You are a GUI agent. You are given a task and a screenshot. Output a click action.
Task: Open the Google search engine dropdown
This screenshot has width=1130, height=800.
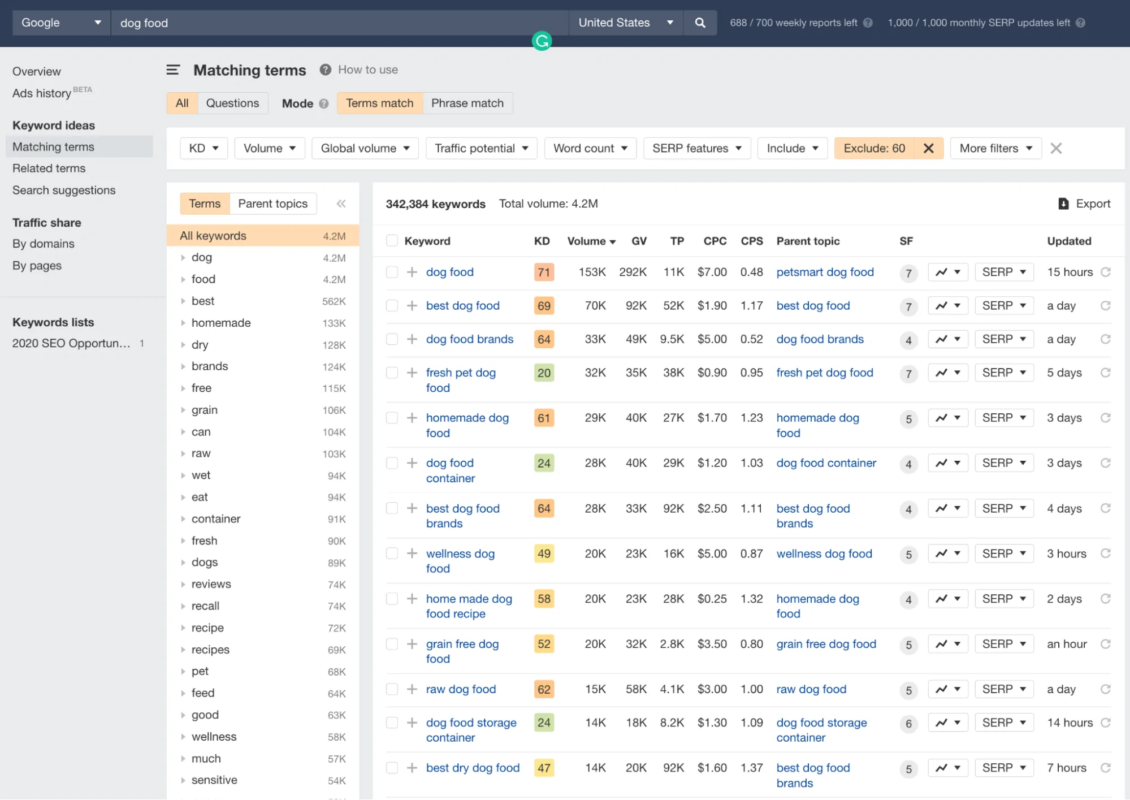point(61,23)
